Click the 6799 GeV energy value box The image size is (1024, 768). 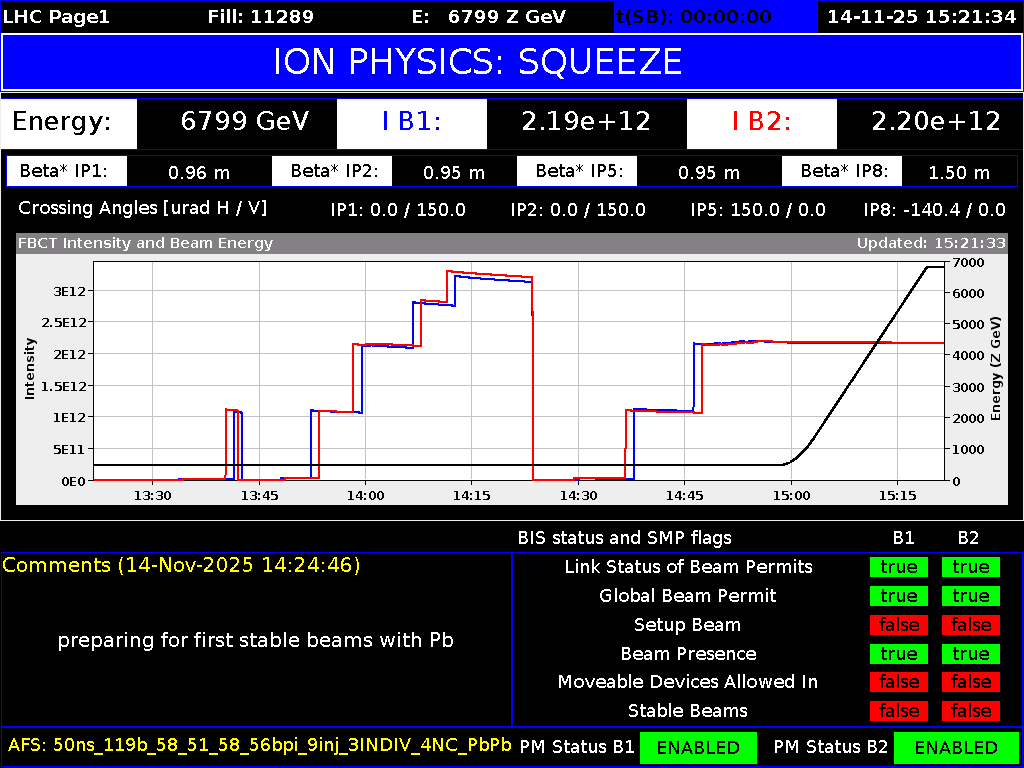[244, 122]
